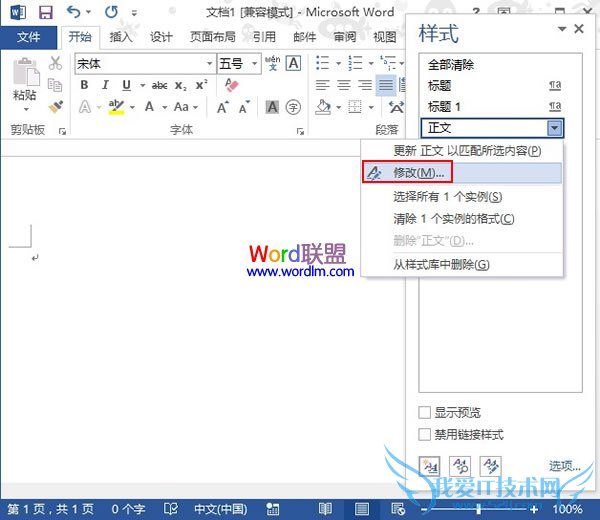
Task: Undo the last action
Action: click(x=73, y=12)
